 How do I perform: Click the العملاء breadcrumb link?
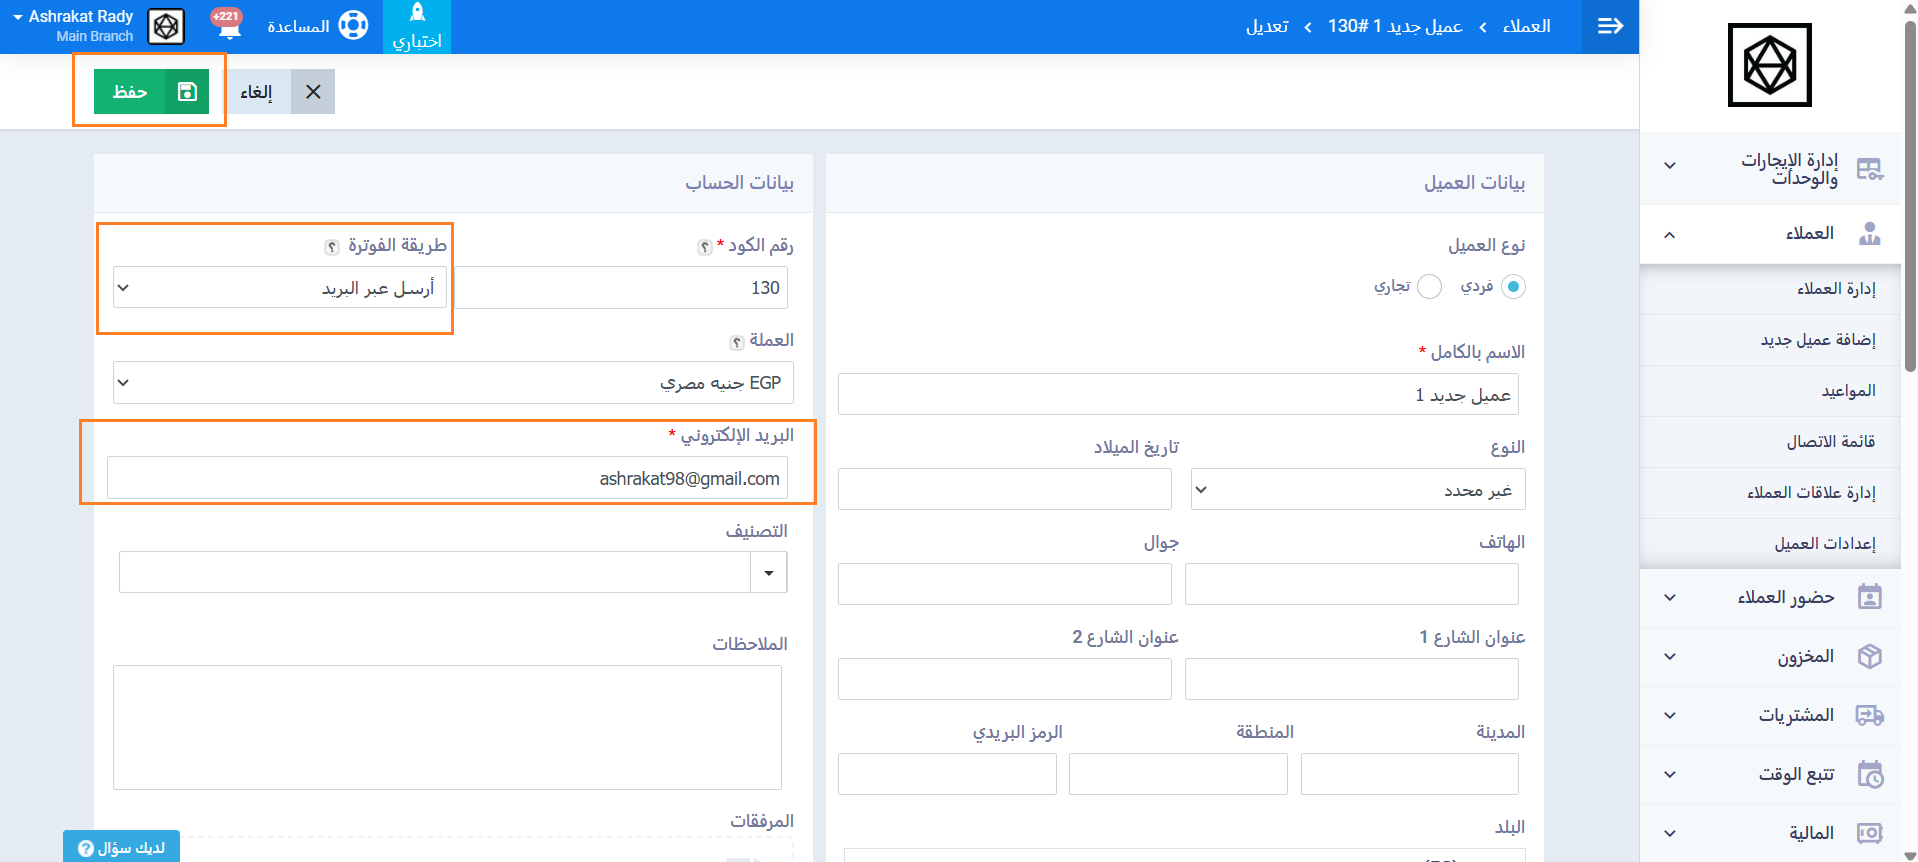(1526, 26)
